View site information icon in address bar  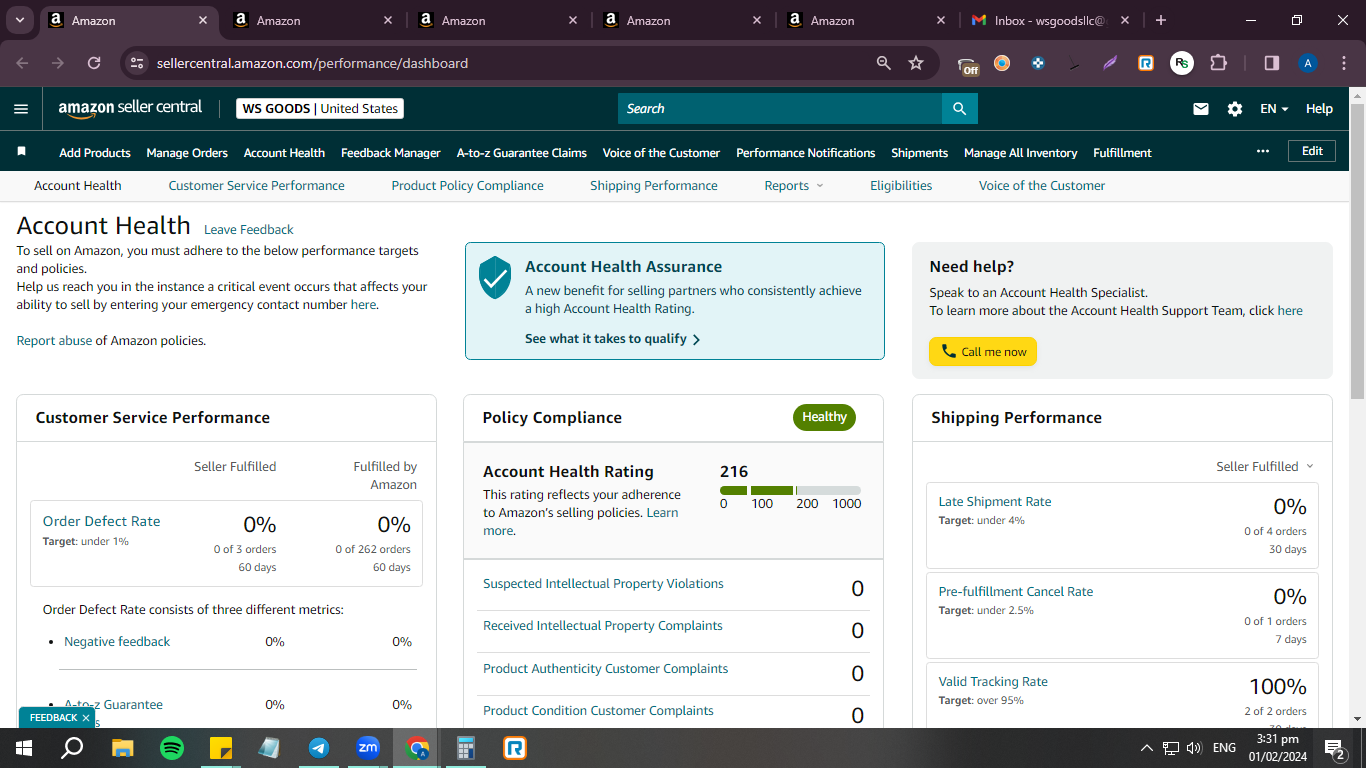137,63
